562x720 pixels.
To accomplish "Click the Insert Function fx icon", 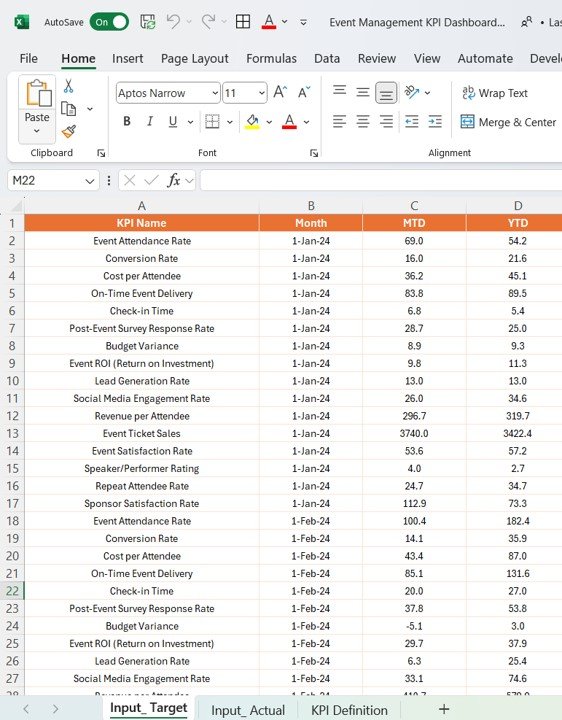I will click(174, 180).
